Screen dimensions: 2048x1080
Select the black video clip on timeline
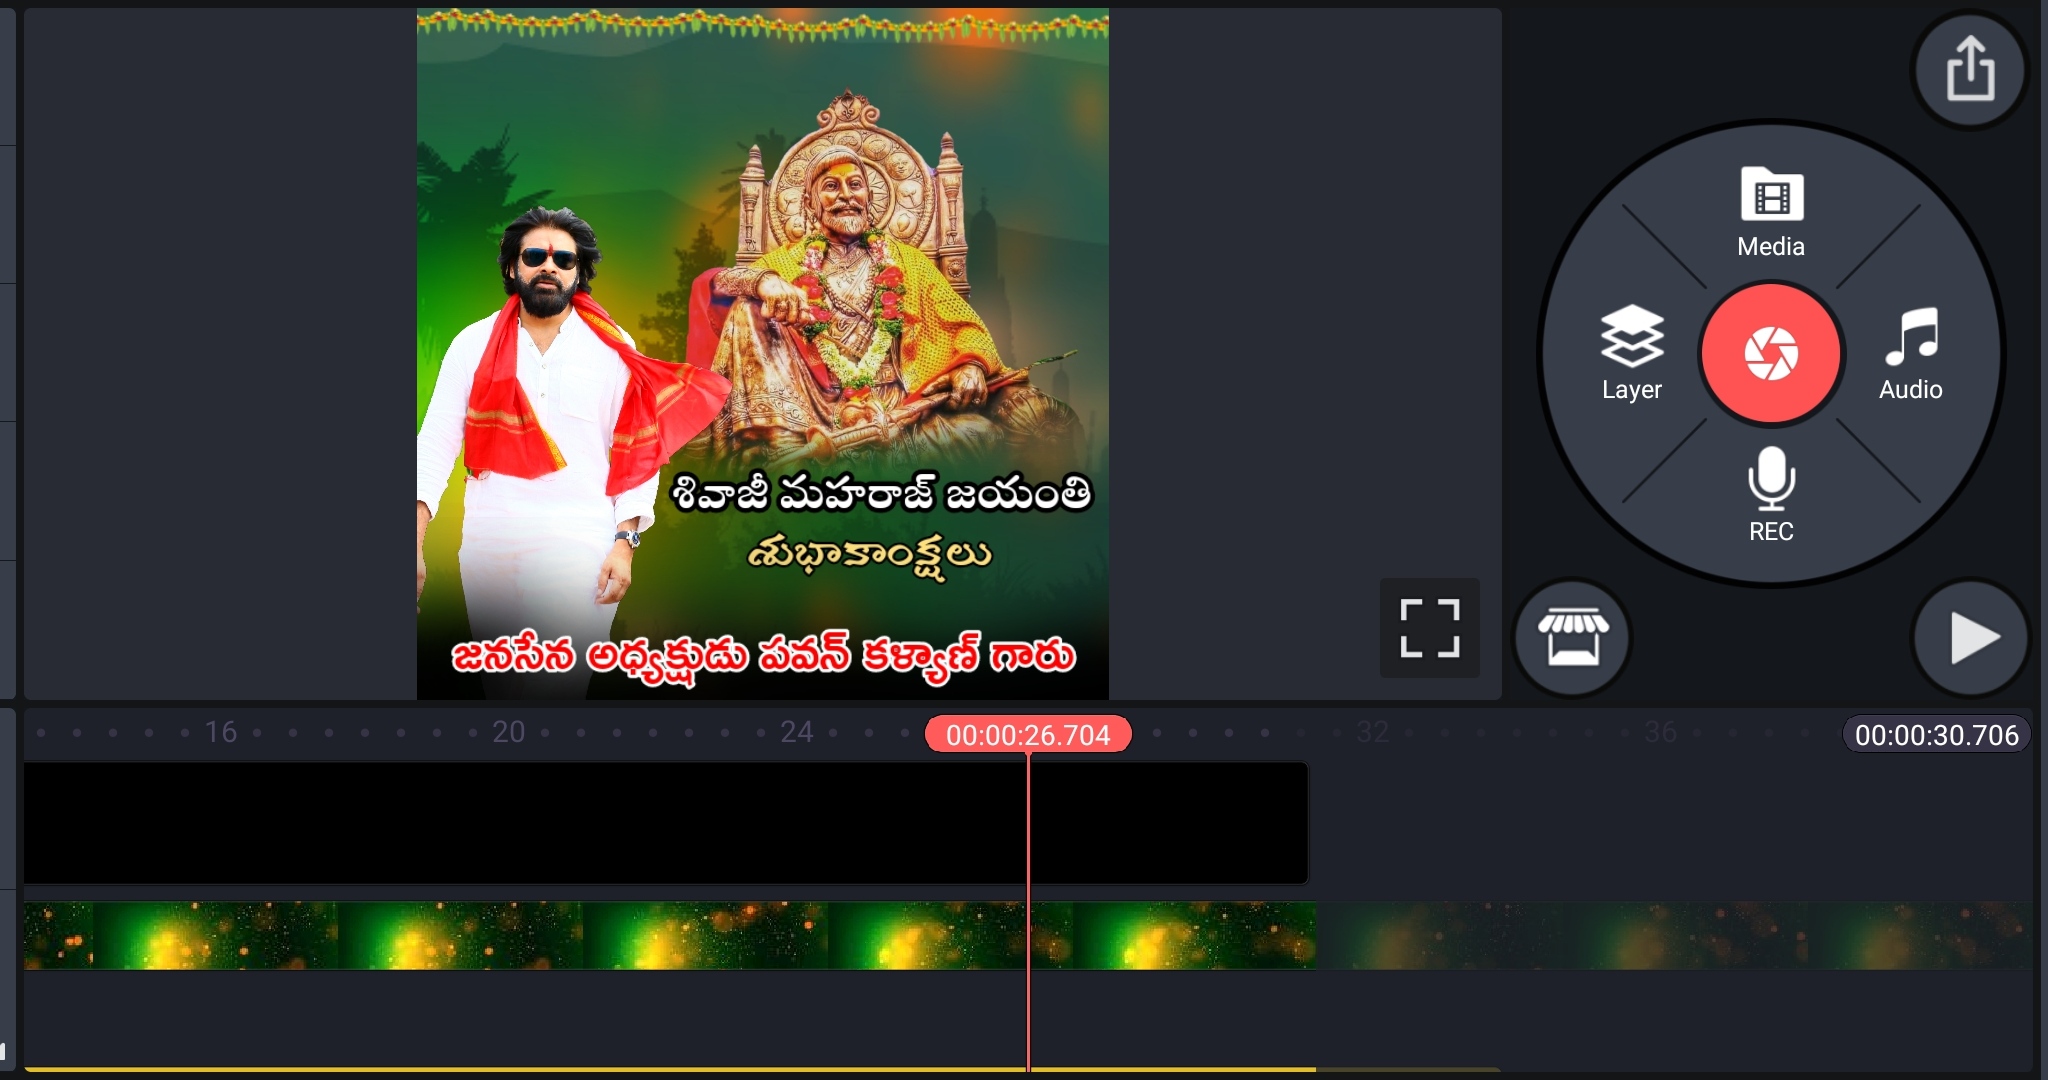(666, 823)
